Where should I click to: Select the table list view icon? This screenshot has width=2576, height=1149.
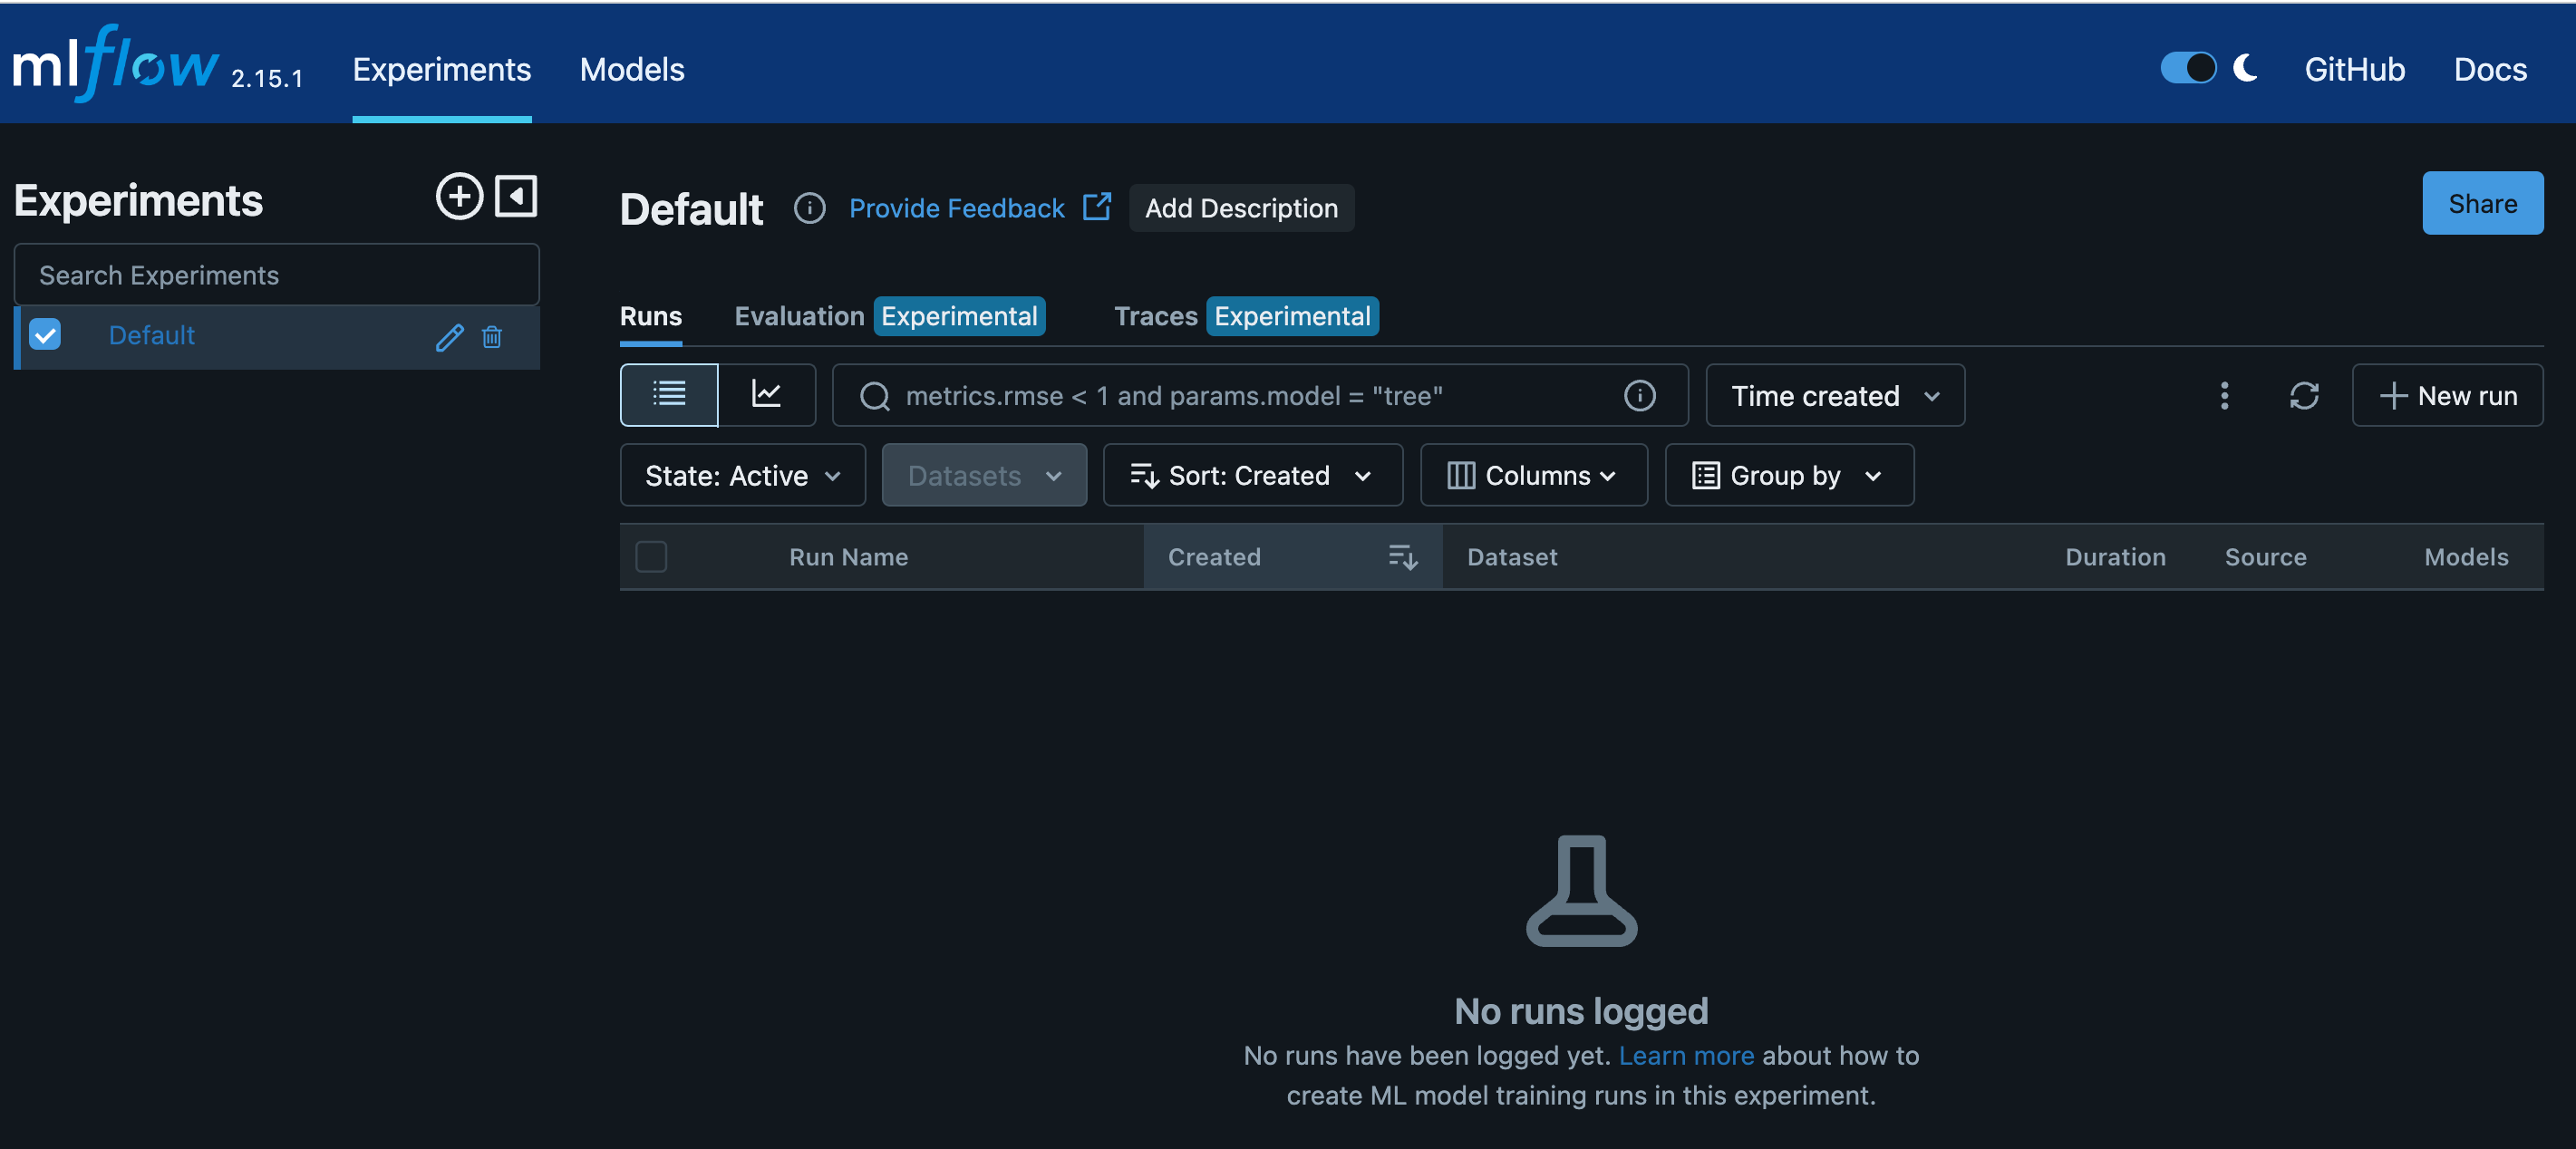tap(669, 395)
